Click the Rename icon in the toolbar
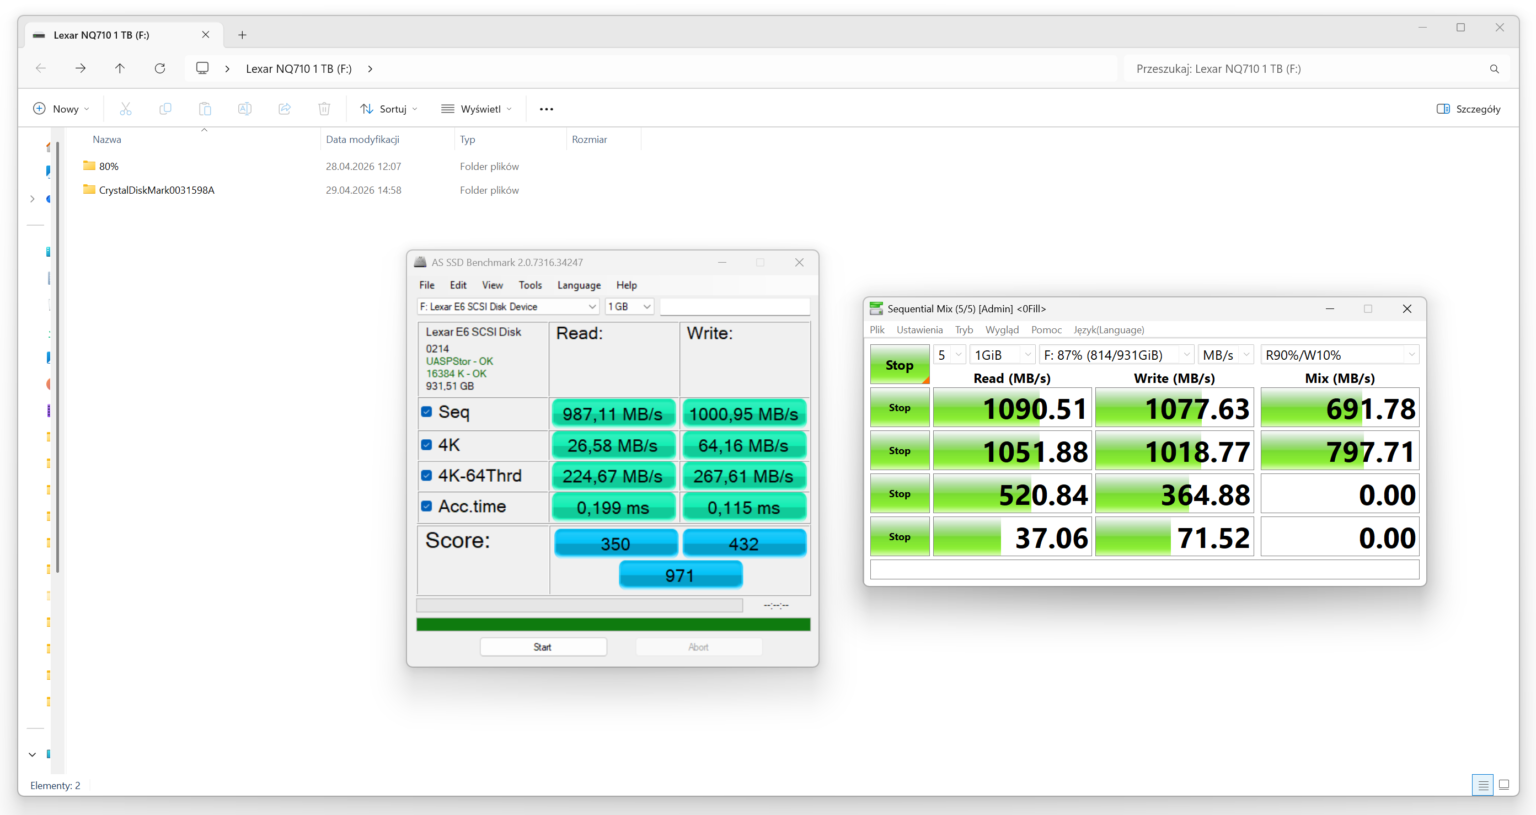 pyautogui.click(x=244, y=108)
